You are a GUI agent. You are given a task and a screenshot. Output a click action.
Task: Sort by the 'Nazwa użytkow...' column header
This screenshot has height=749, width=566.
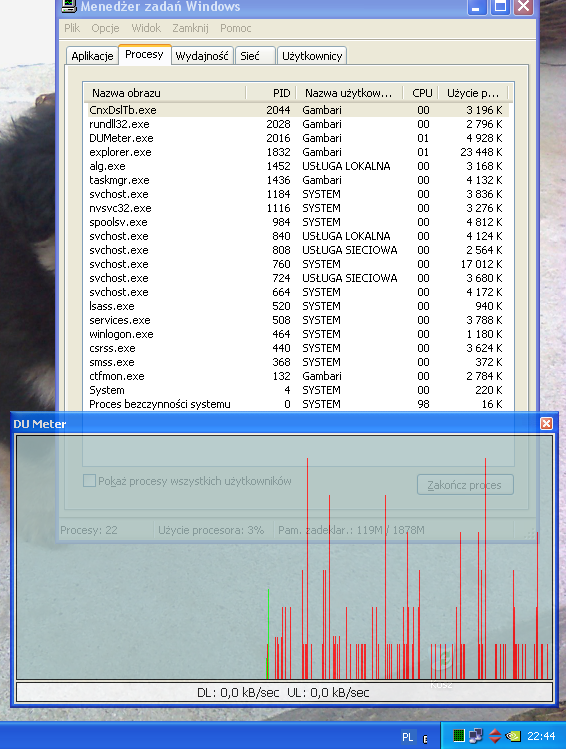coord(349,93)
